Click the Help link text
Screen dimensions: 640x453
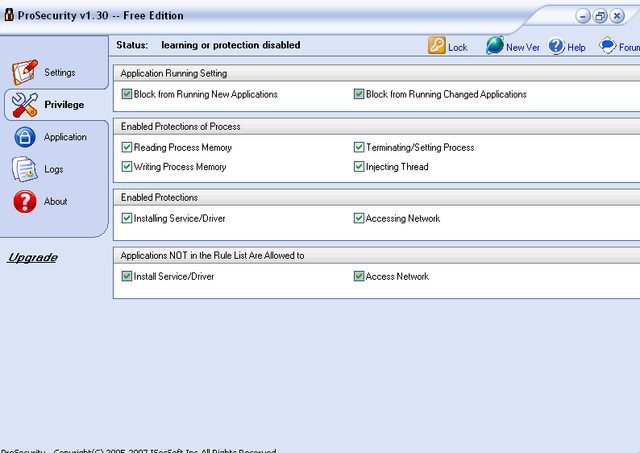(x=576, y=48)
